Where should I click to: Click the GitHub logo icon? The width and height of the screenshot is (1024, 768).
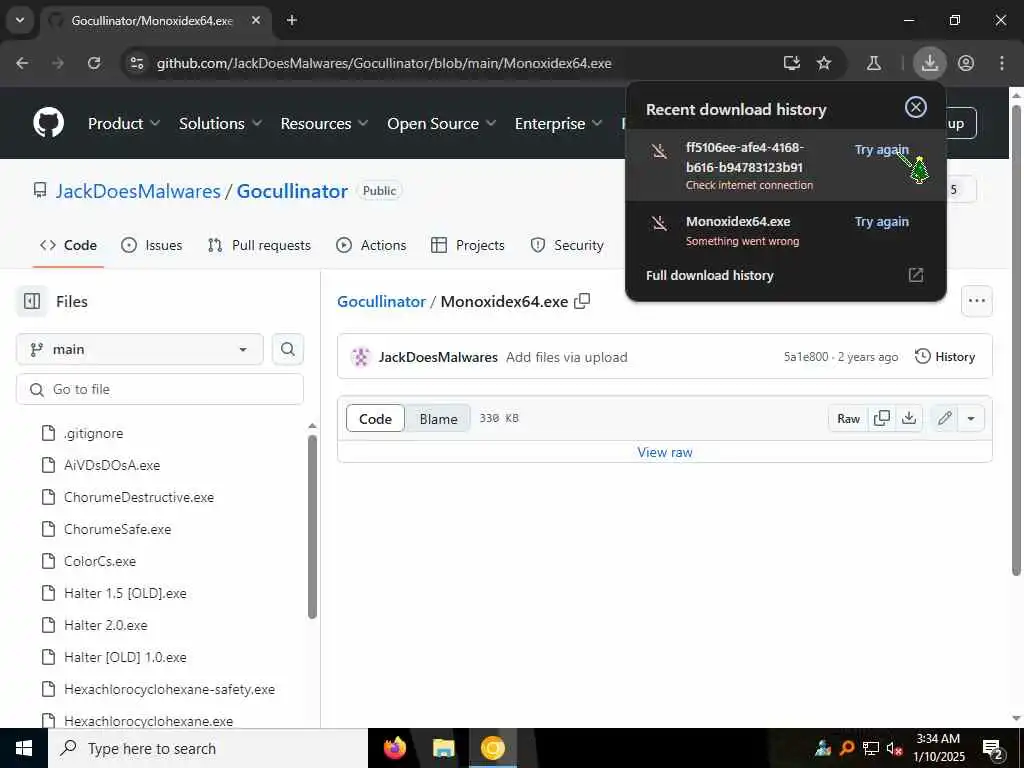point(48,123)
